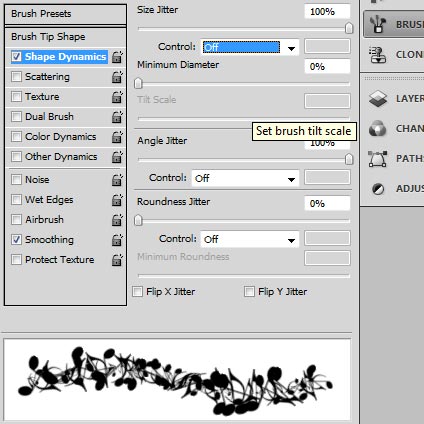Click the Minimum Diameter slider handle
Image resolution: width=424 pixels, height=424 pixels.
point(138,83)
